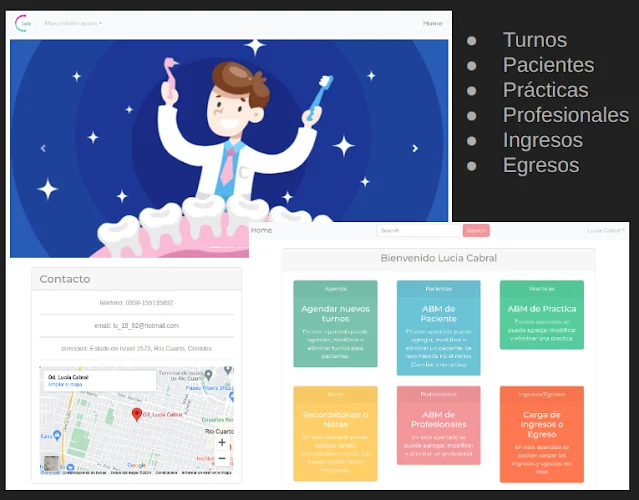Screen dimensions: 639x500
Task: Click the clinic logo in the navbar
Action: tap(23, 23)
